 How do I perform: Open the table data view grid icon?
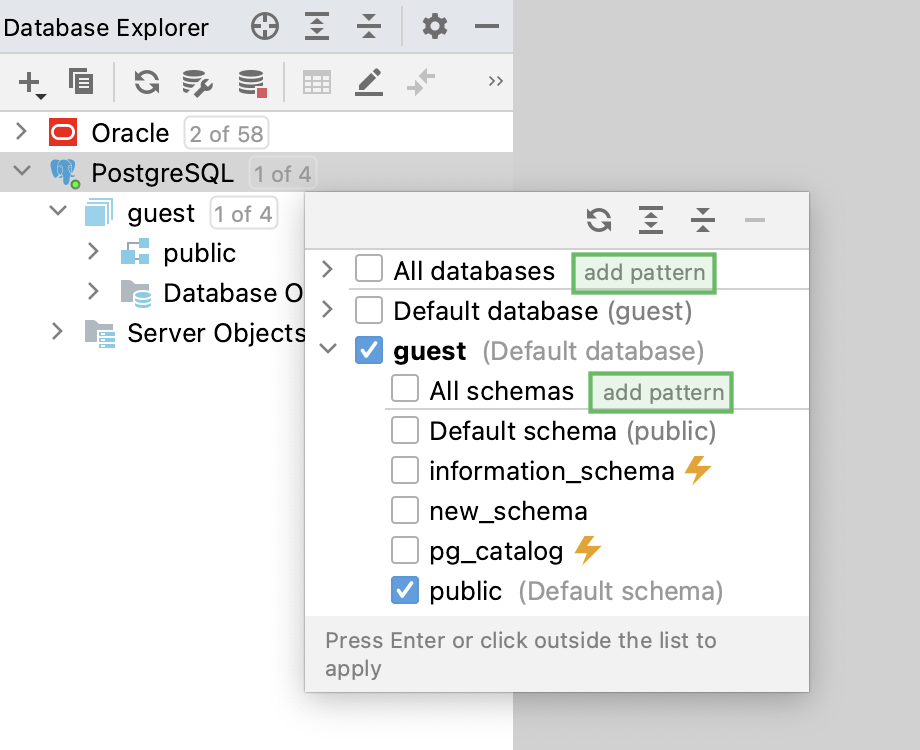coord(317,82)
